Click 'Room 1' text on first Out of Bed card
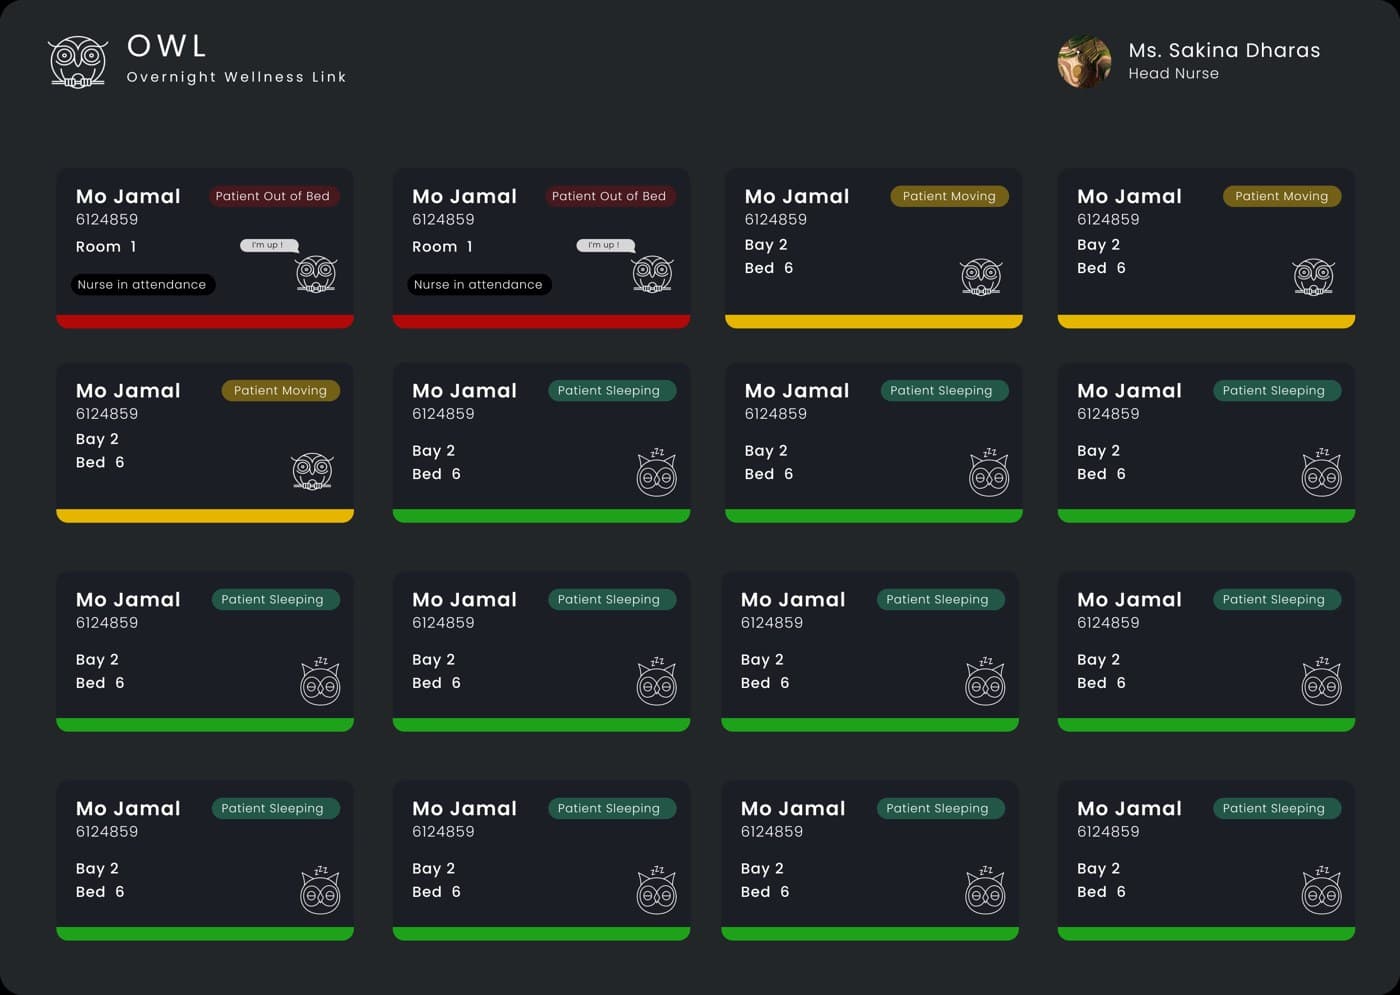 [x=106, y=247]
